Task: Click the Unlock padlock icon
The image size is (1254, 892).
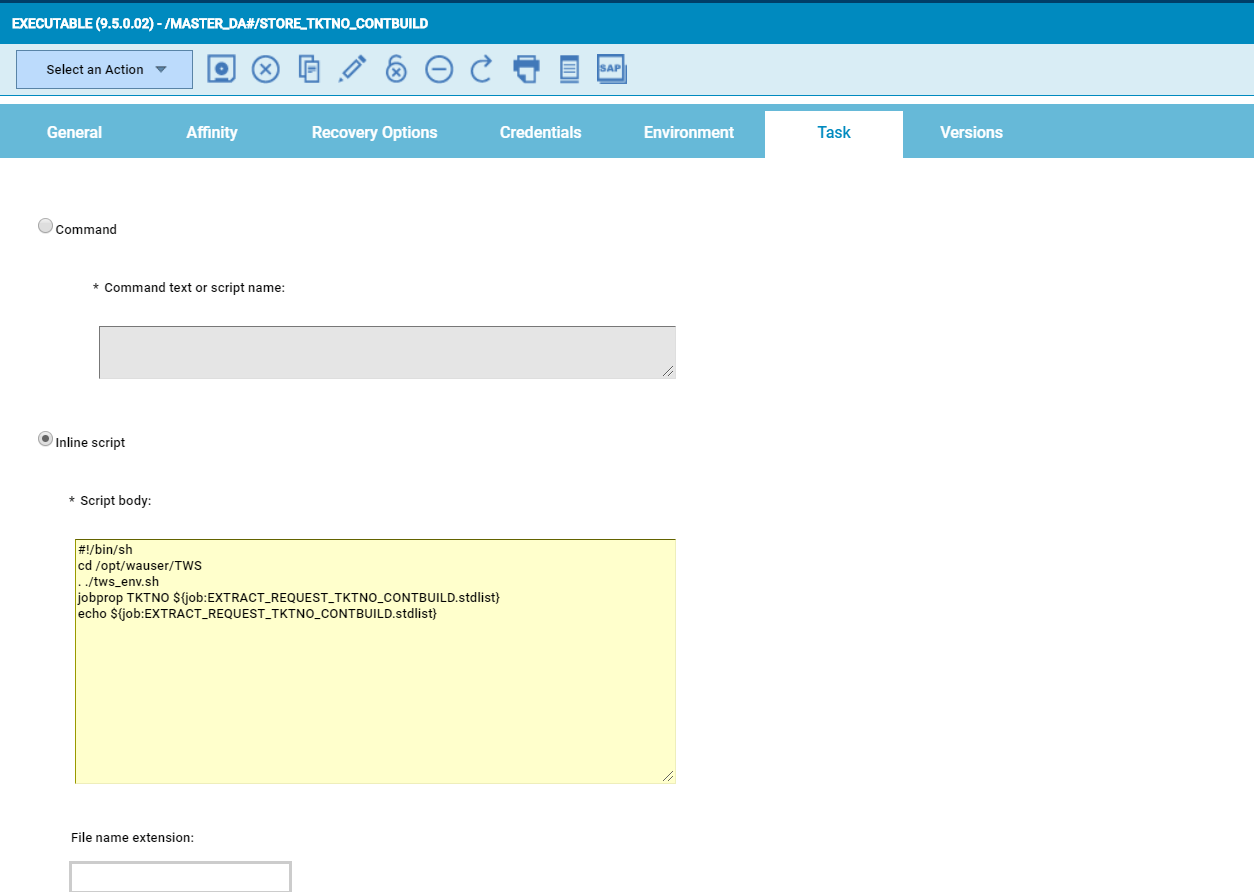Action: 396,69
